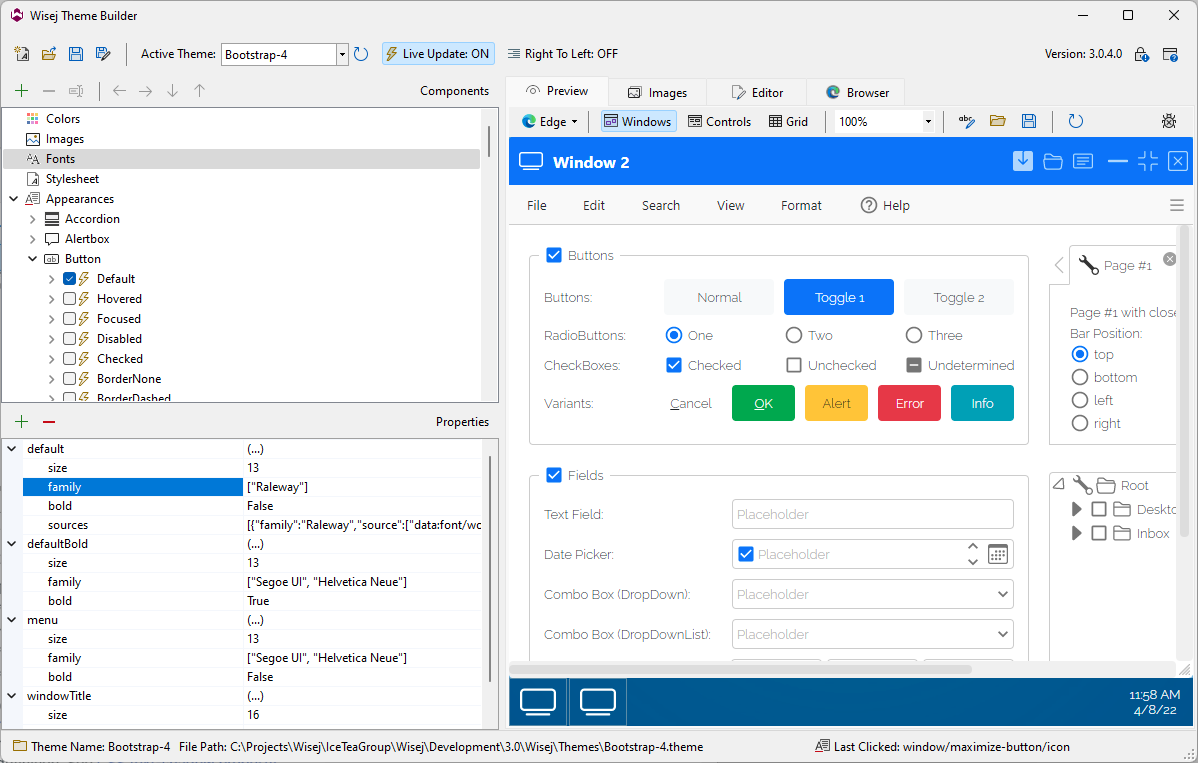Uncheck the Default button state checkbox

click(x=70, y=279)
